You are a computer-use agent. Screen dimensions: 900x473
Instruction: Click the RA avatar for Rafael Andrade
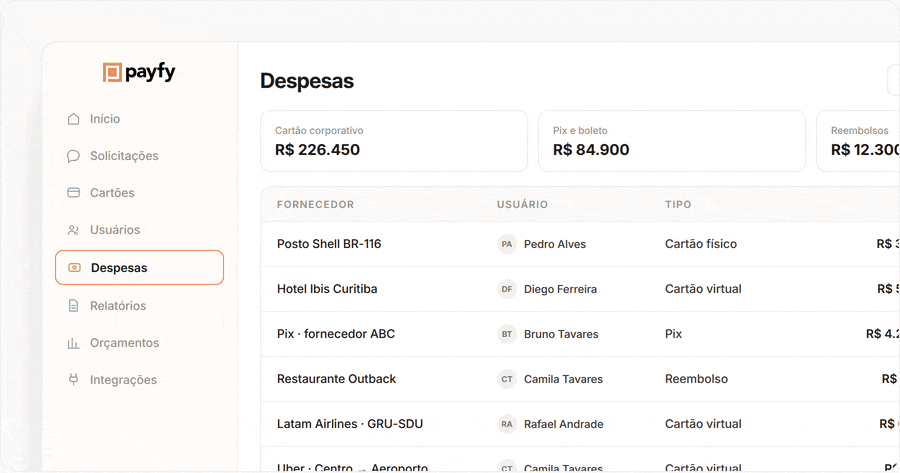(507, 424)
